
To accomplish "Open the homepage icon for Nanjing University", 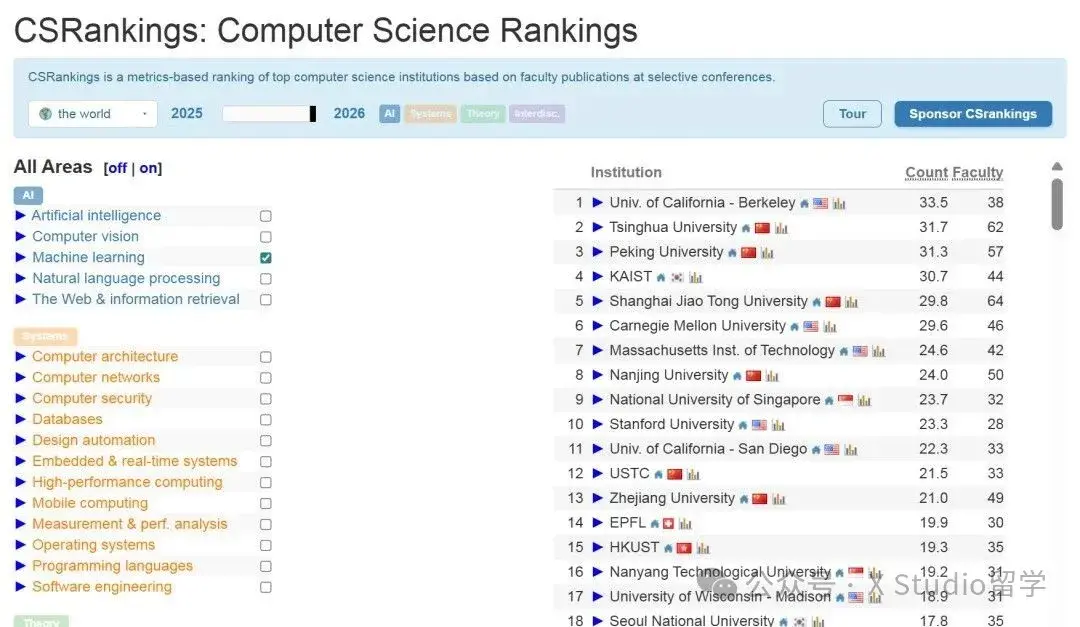I will point(737,376).
